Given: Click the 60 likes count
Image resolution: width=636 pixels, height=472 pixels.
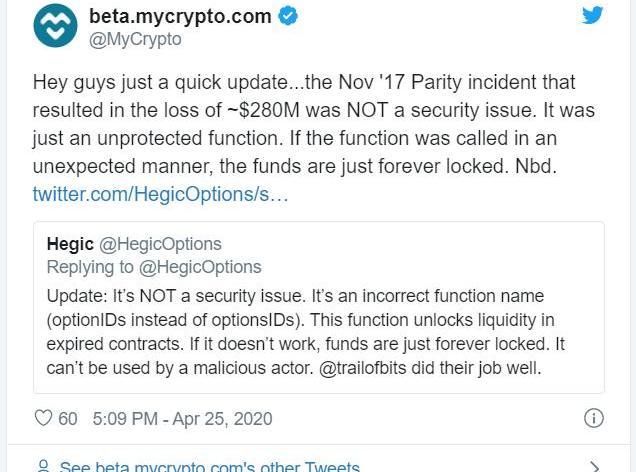Looking at the screenshot, I should (x=68, y=418).
